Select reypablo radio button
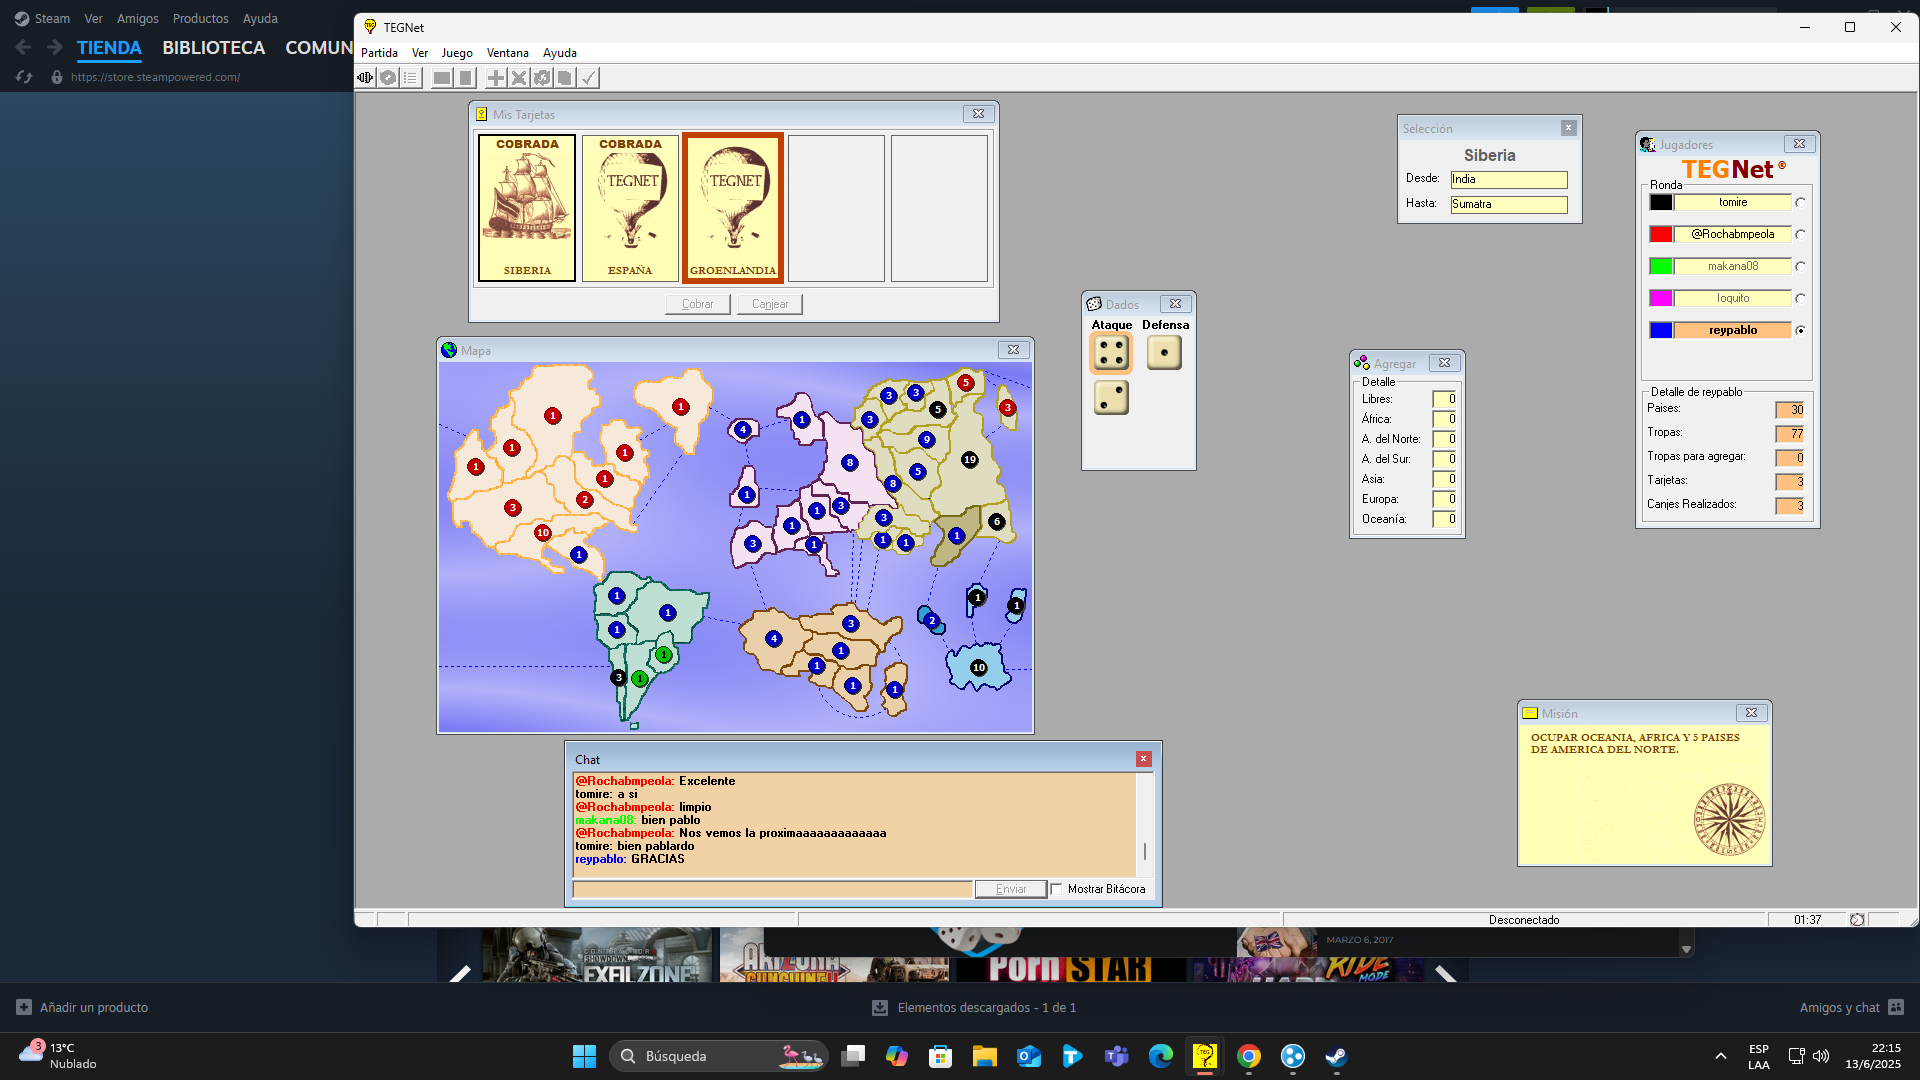 coord(1800,331)
